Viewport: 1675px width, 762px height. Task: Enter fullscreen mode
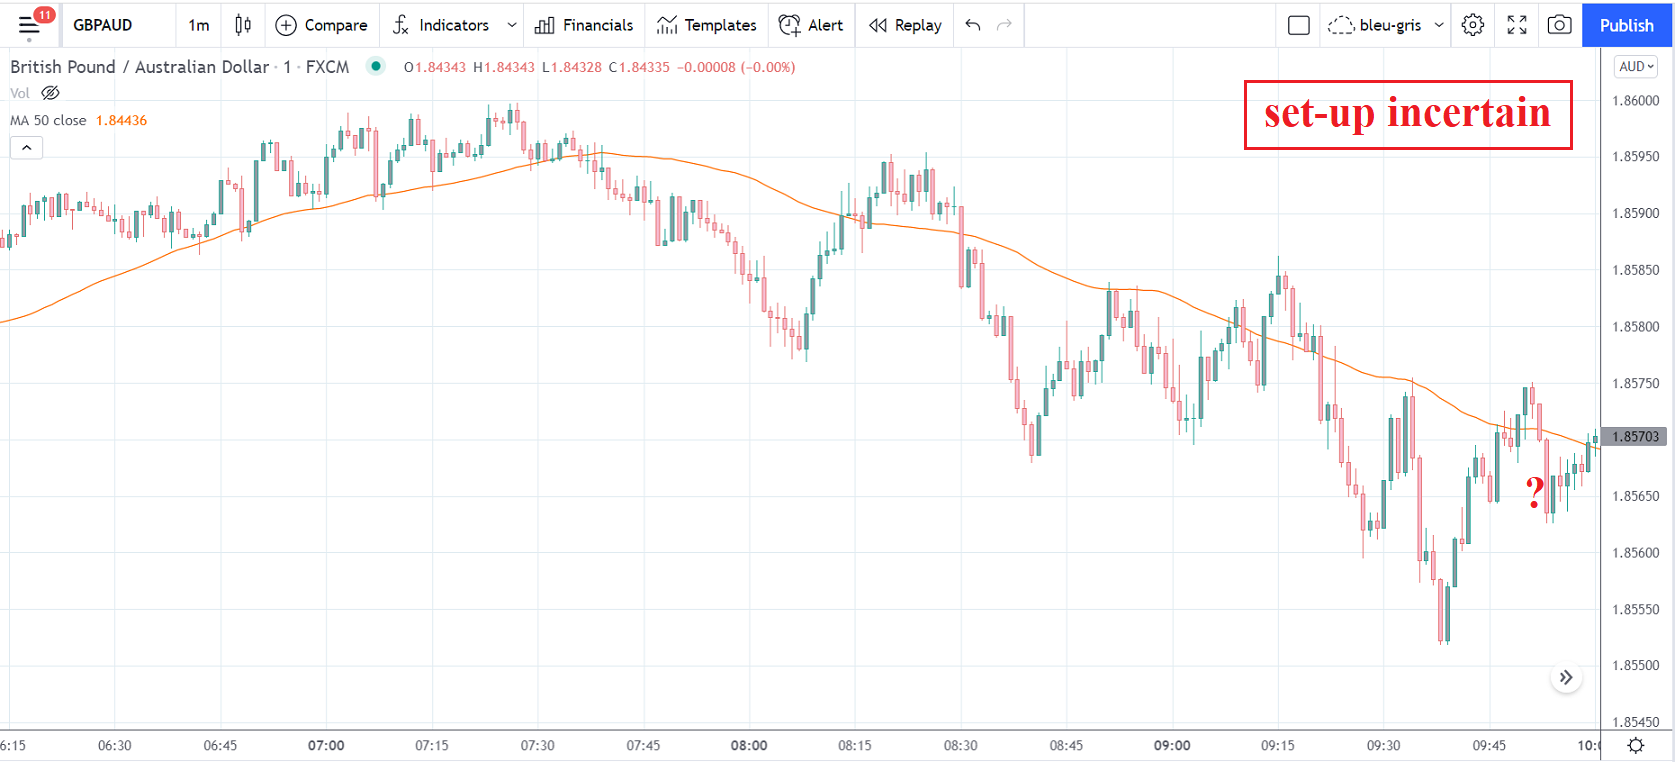[x=1517, y=25]
